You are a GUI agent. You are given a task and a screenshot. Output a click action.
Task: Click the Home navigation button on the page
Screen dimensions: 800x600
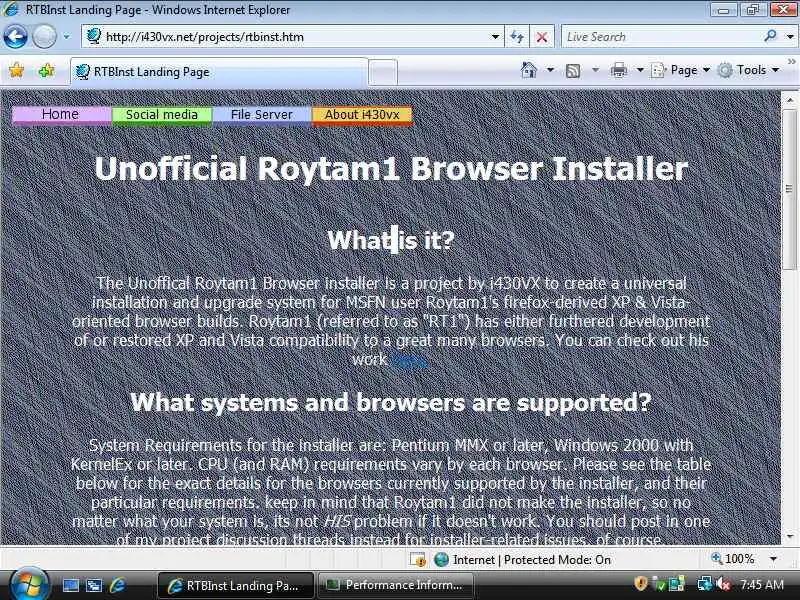coord(62,115)
